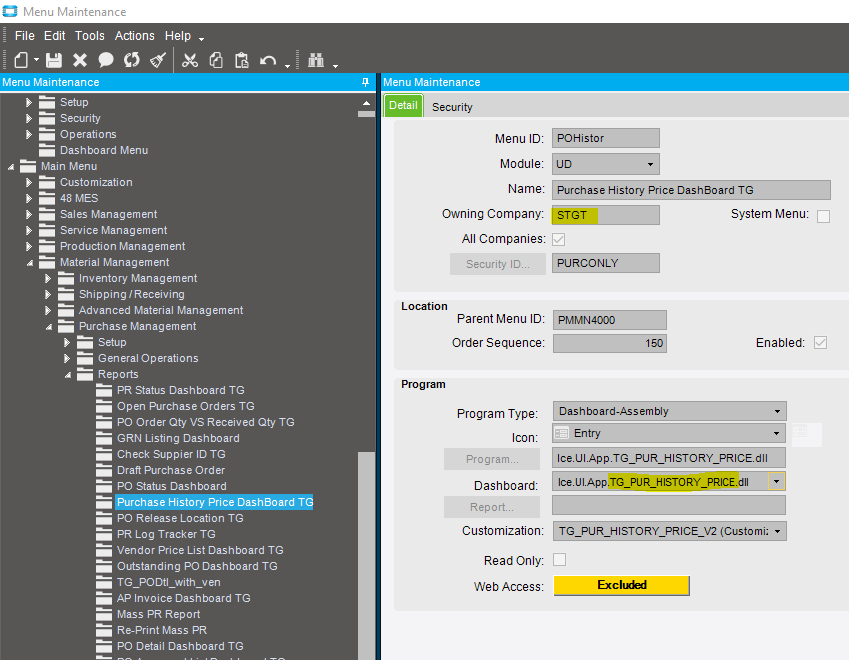Image resolution: width=849 pixels, height=660 pixels.
Task: Select PO Status Dashboard tree item
Action: coord(171,486)
